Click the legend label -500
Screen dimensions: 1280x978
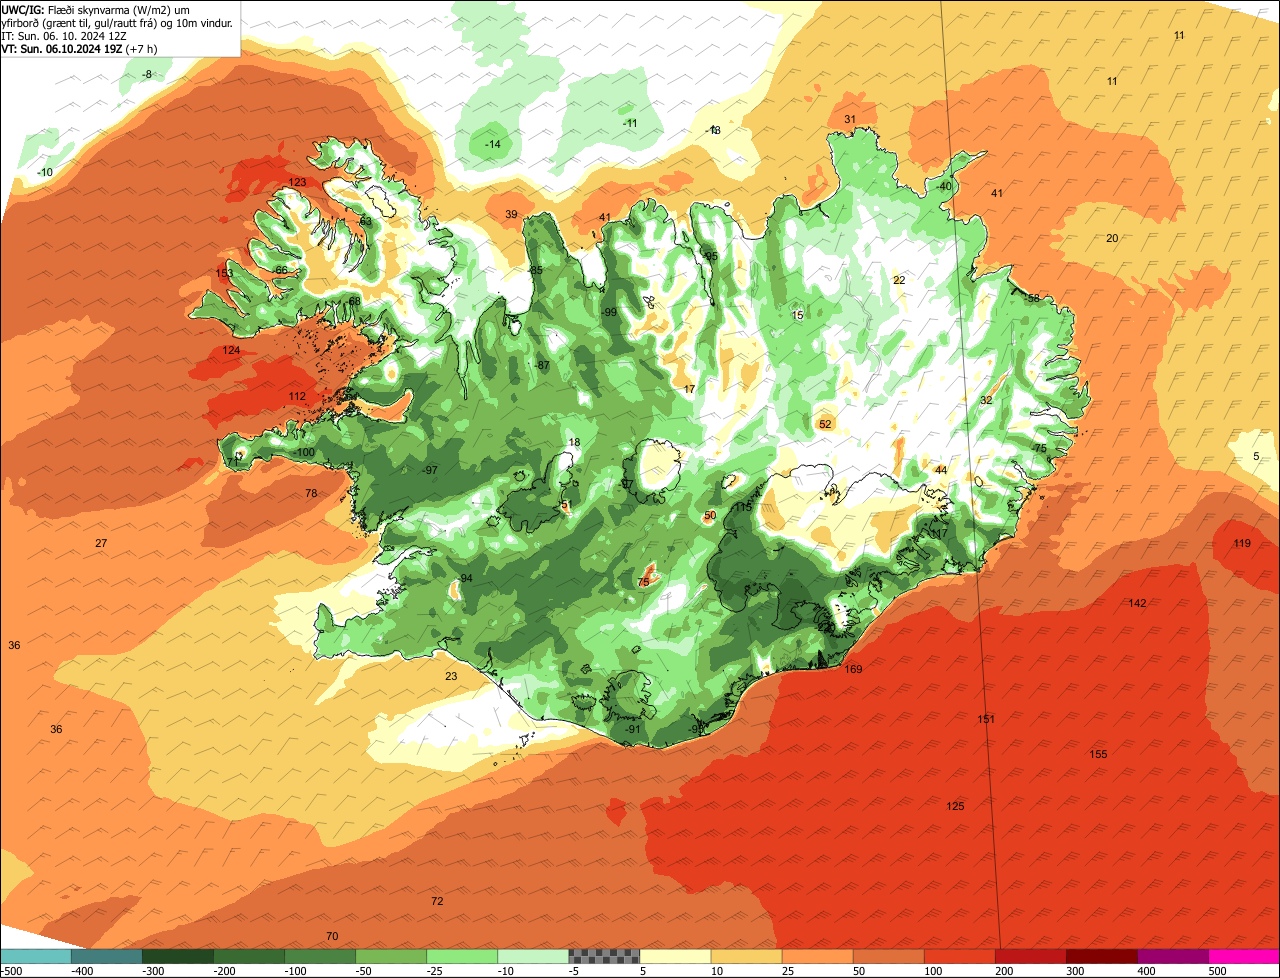11,971
